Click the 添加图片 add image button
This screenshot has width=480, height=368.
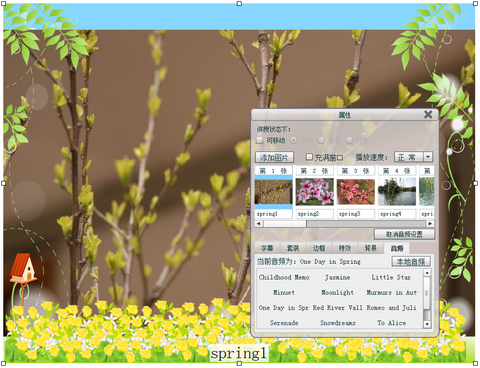point(274,157)
